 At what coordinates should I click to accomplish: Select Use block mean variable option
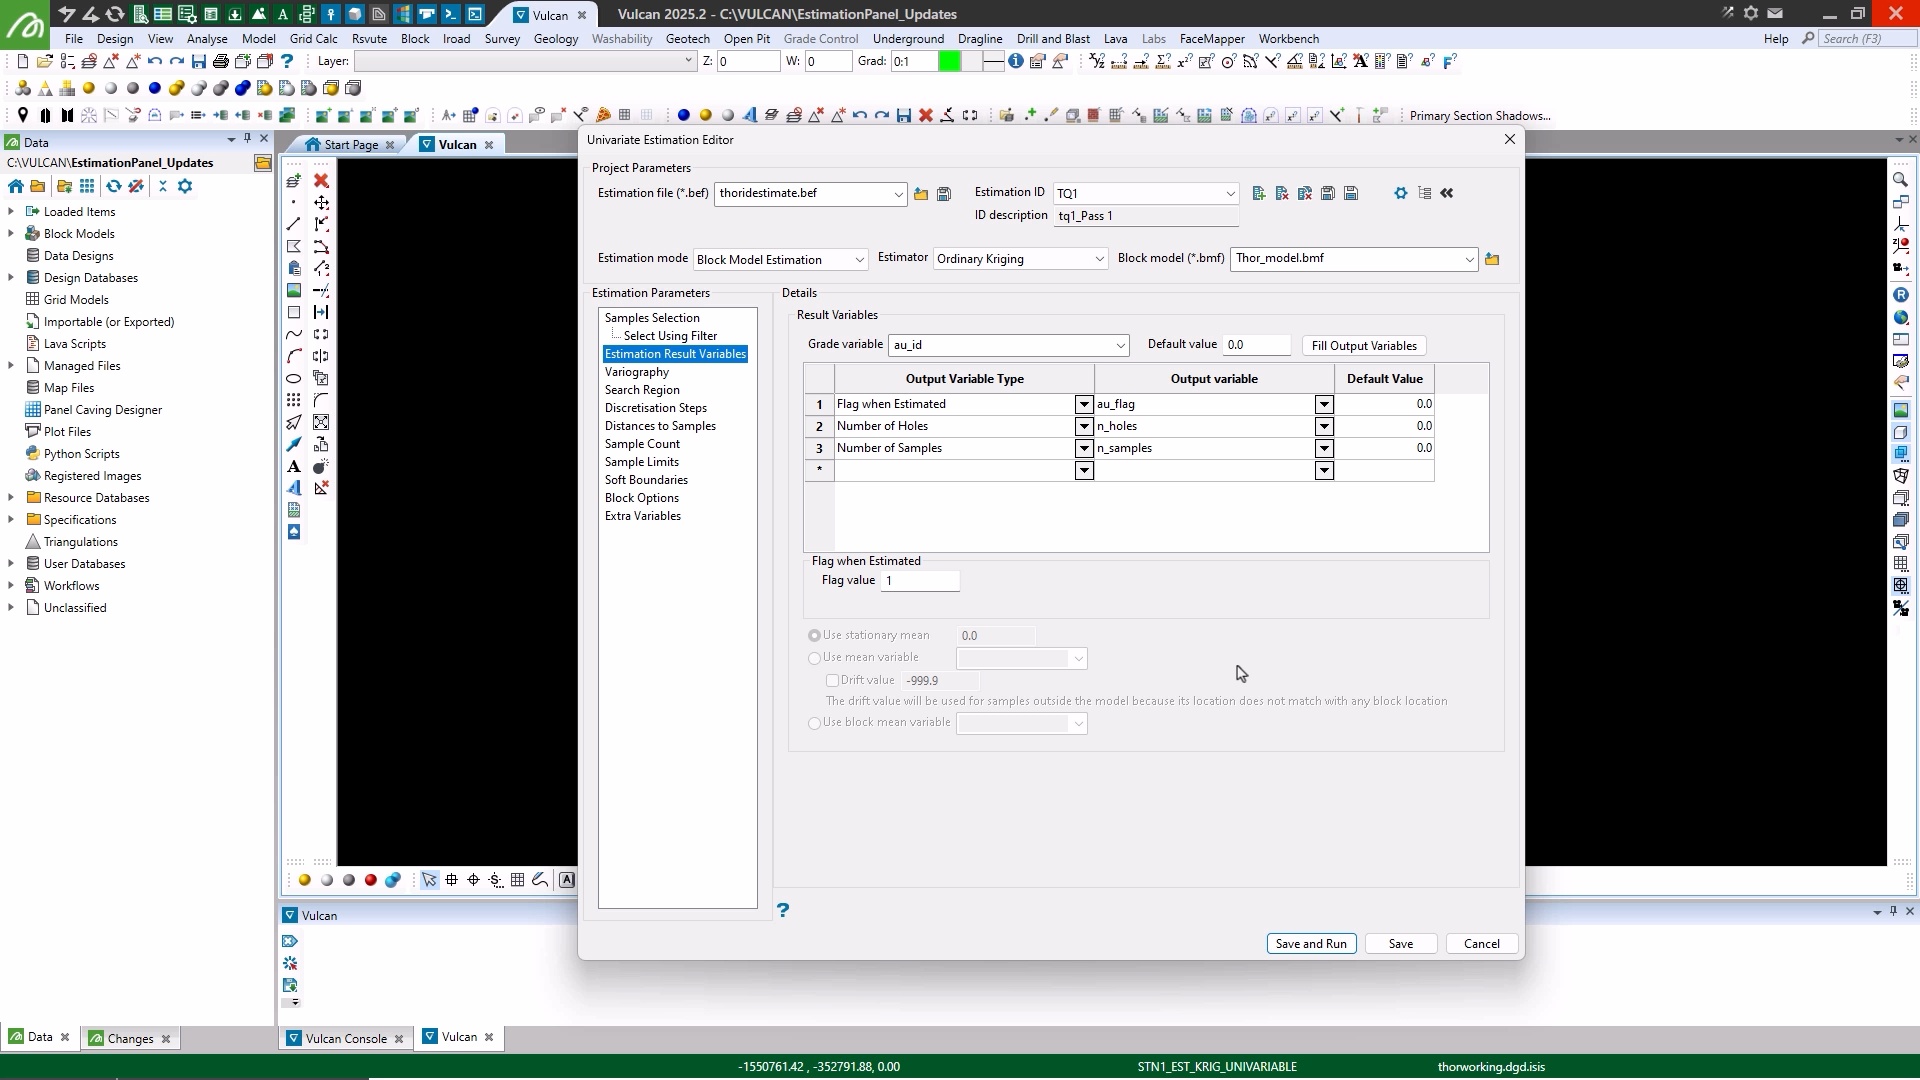coord(815,723)
